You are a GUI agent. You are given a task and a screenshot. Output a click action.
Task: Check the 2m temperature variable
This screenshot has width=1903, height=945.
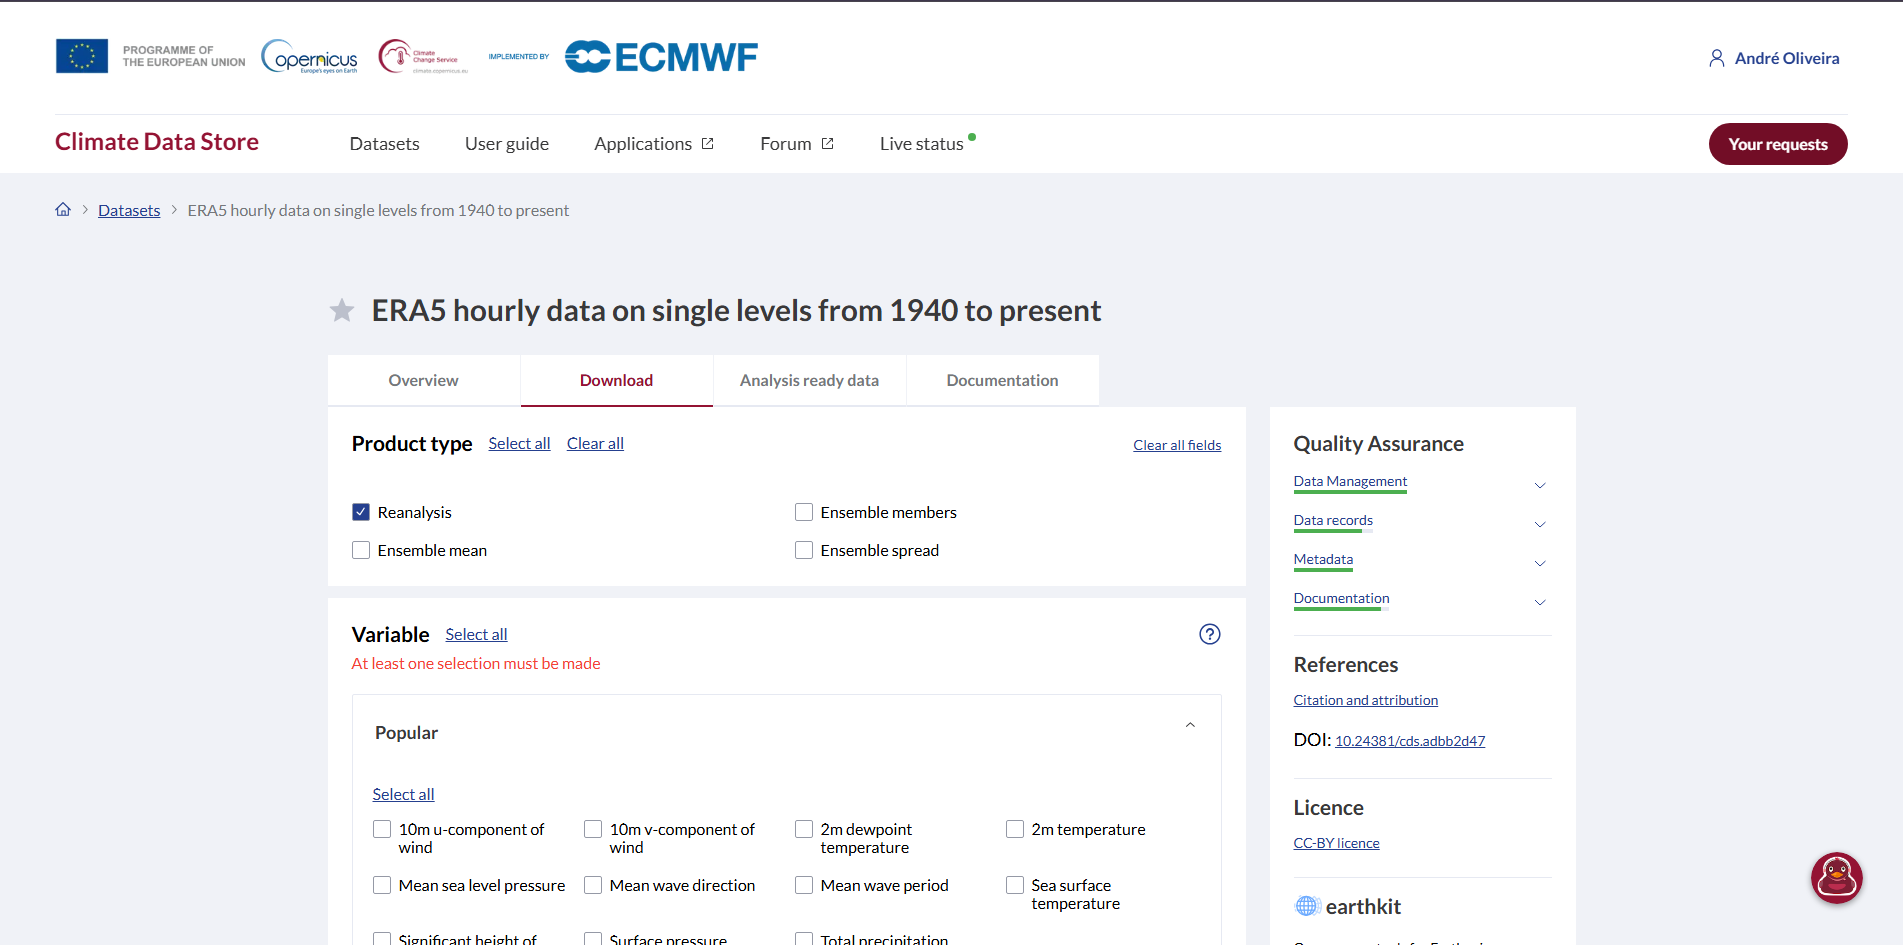pyautogui.click(x=1015, y=829)
